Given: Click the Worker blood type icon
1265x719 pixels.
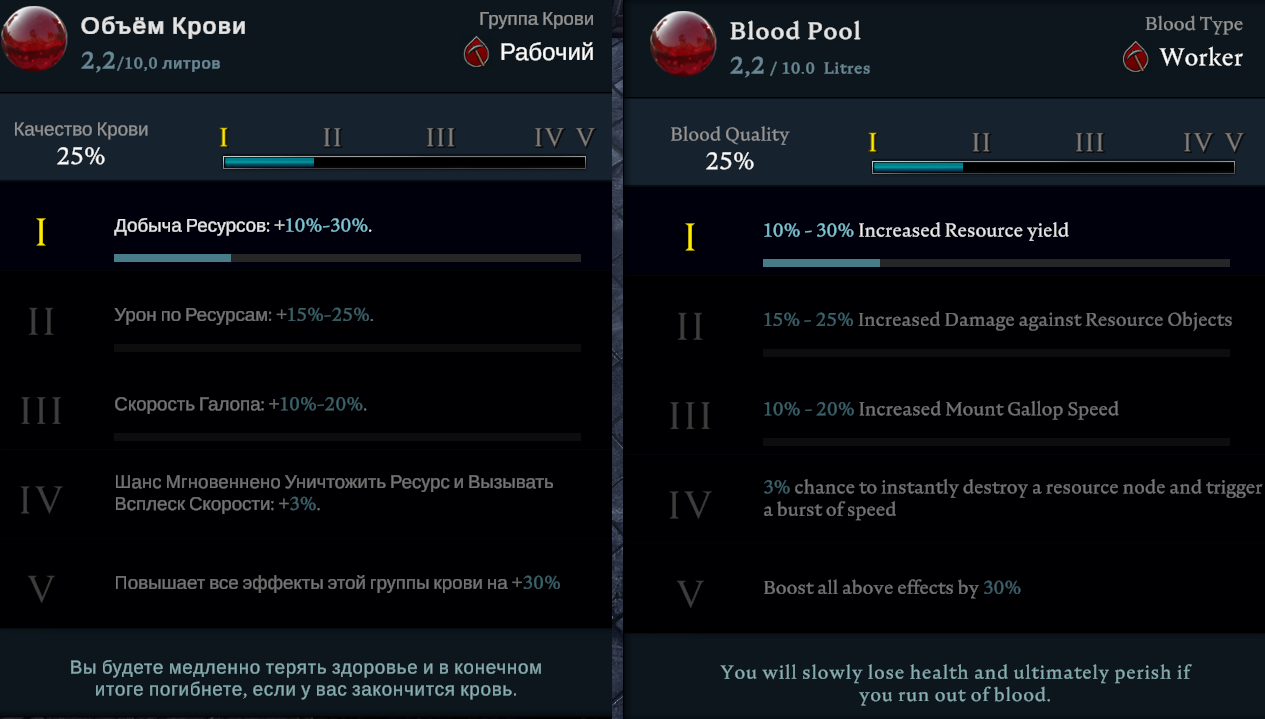Looking at the screenshot, I should (1136, 57).
